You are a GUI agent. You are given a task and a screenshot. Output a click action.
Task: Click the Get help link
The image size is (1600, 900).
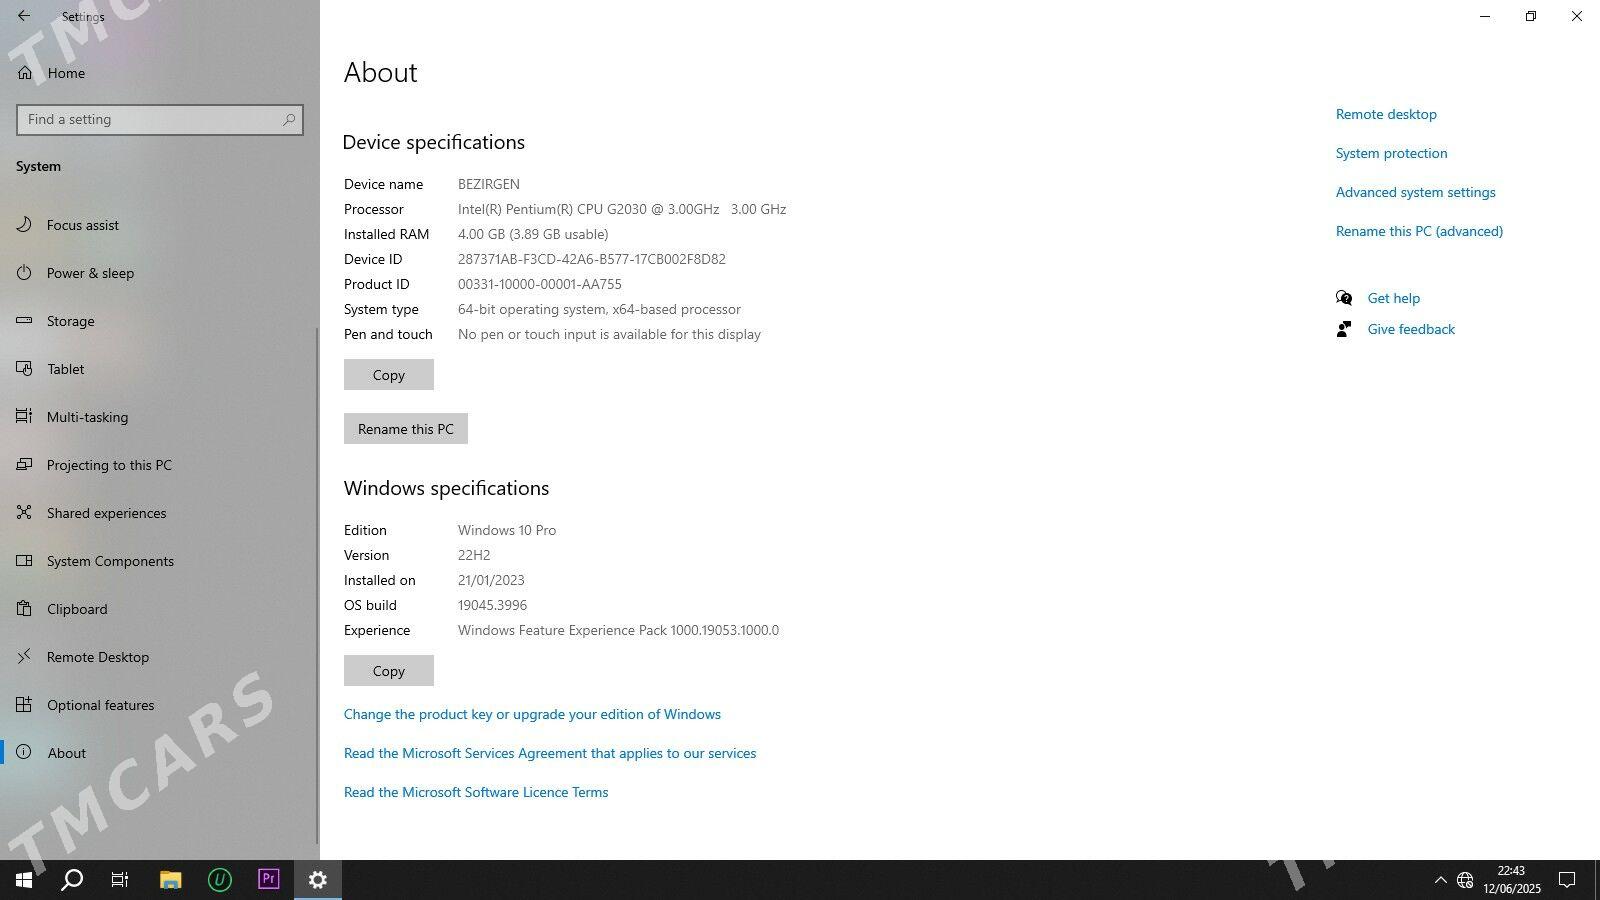click(x=1394, y=298)
